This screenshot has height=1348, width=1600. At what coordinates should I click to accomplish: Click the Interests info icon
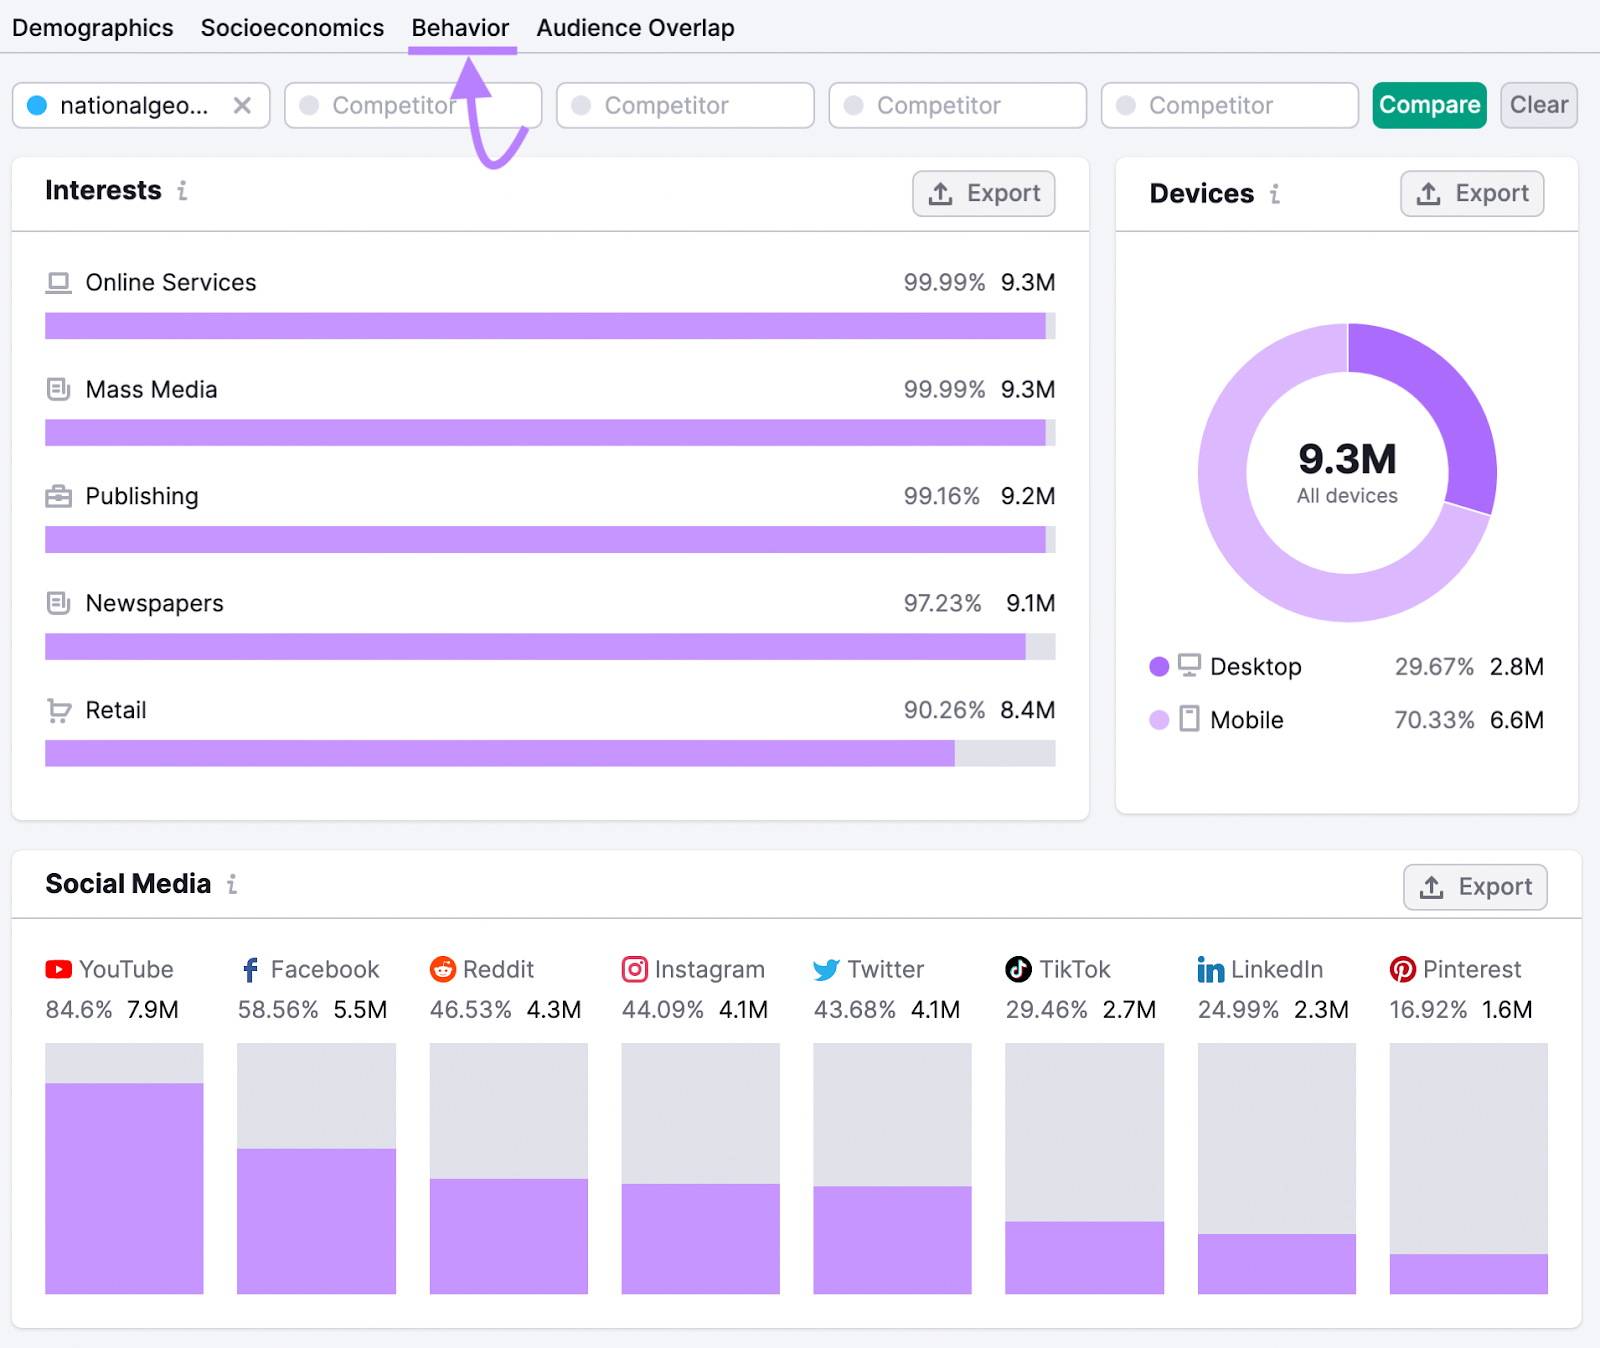(182, 191)
